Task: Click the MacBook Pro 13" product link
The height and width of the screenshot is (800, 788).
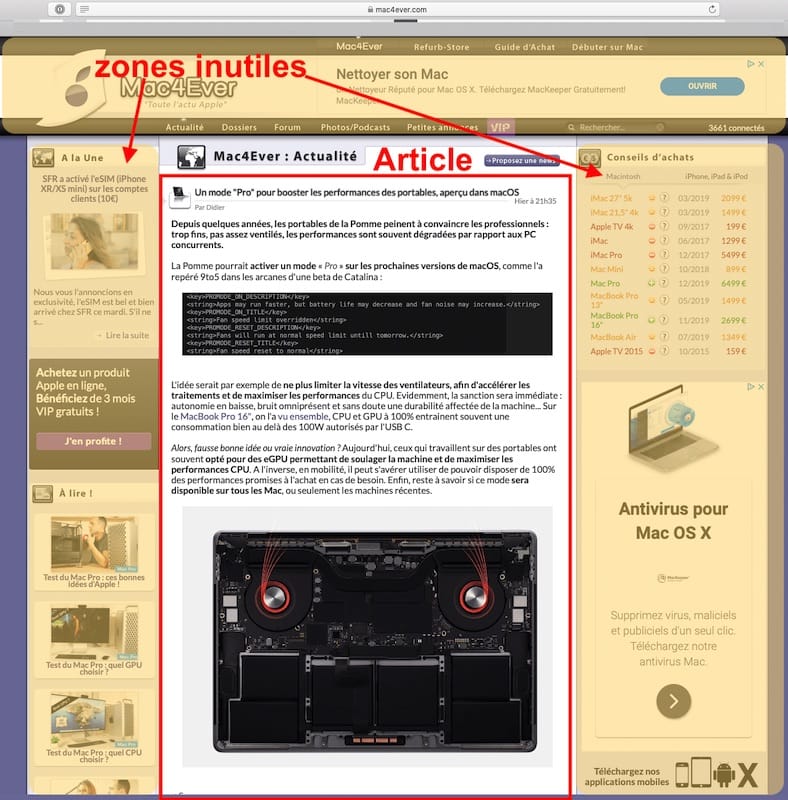Action: [x=614, y=300]
